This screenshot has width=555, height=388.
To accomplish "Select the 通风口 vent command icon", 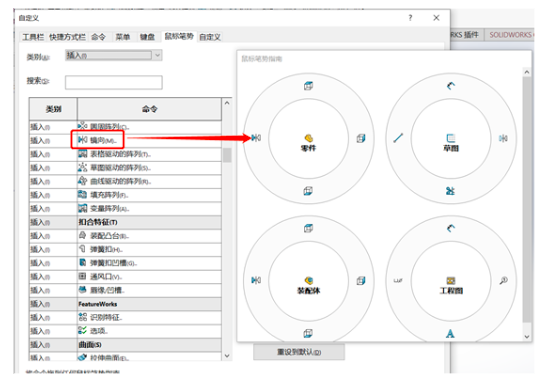I will (82, 276).
